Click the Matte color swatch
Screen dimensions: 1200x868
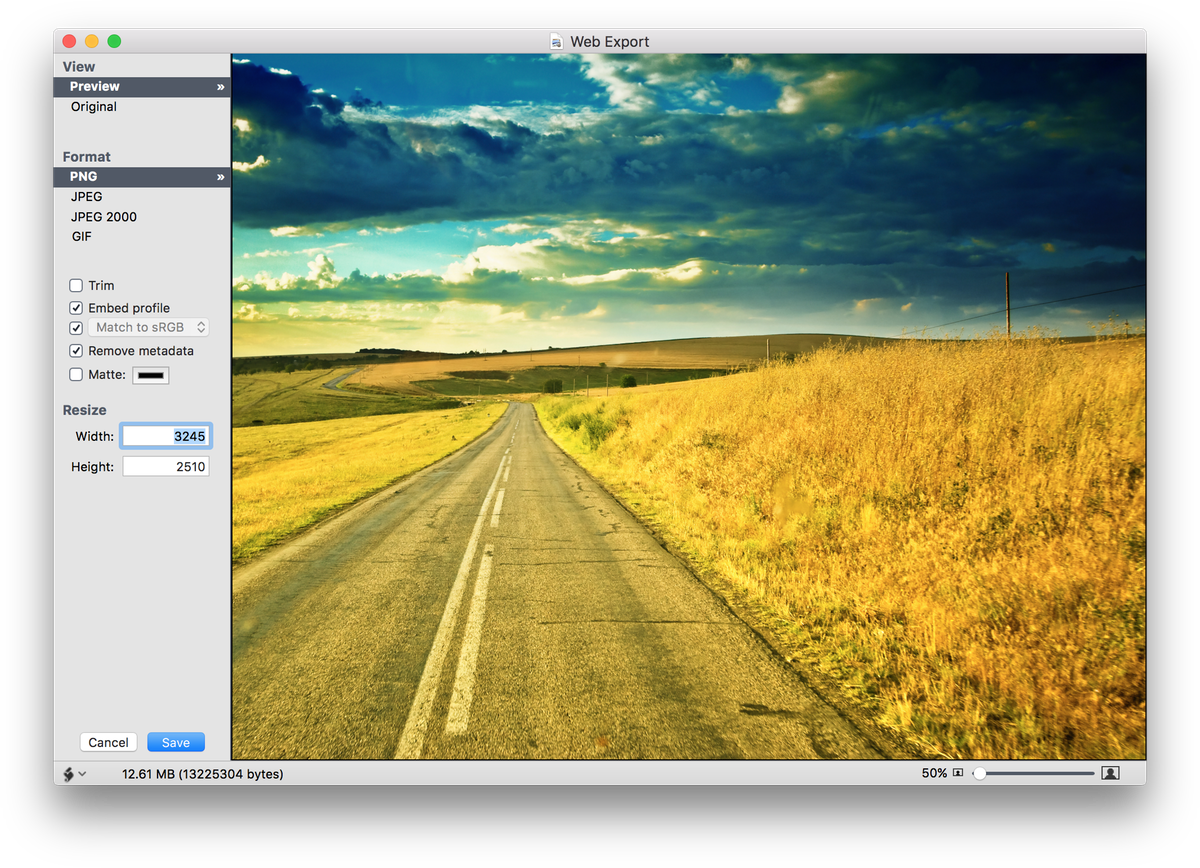tap(150, 374)
